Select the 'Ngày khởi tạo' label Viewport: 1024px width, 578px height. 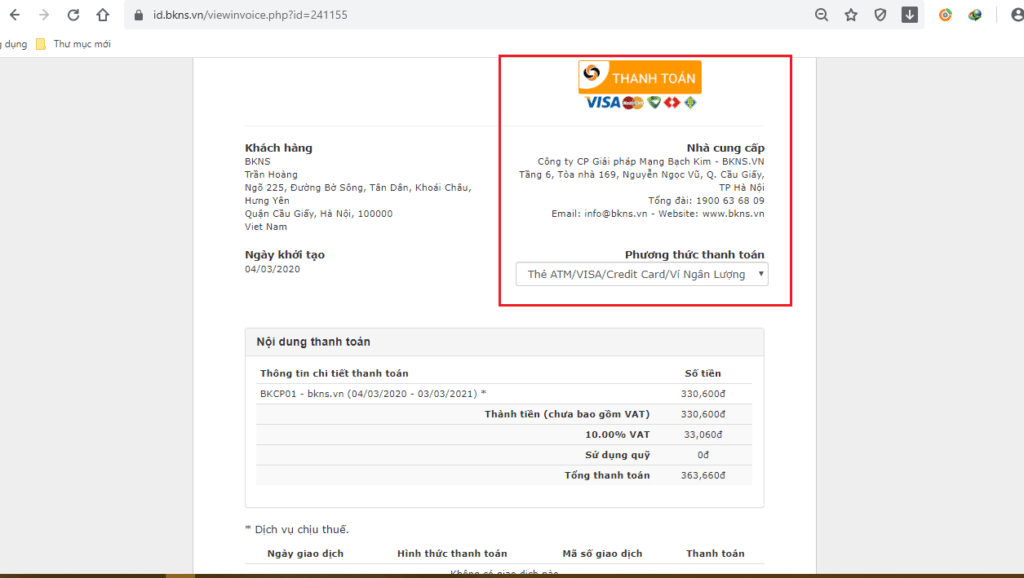(x=285, y=255)
